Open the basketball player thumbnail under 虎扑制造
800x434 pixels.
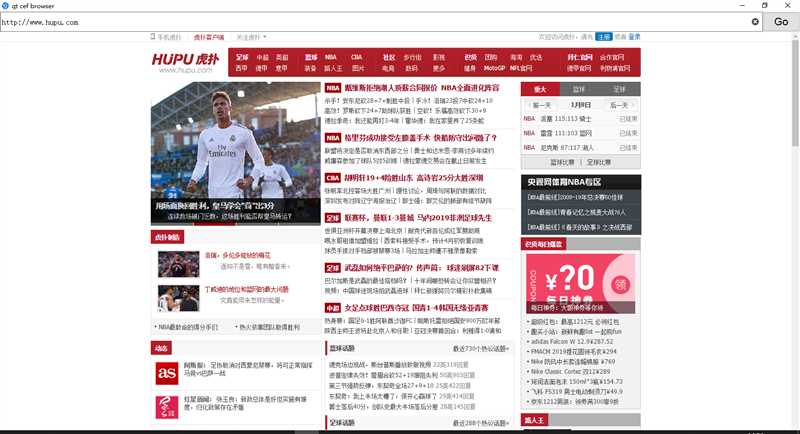pyautogui.click(x=179, y=264)
